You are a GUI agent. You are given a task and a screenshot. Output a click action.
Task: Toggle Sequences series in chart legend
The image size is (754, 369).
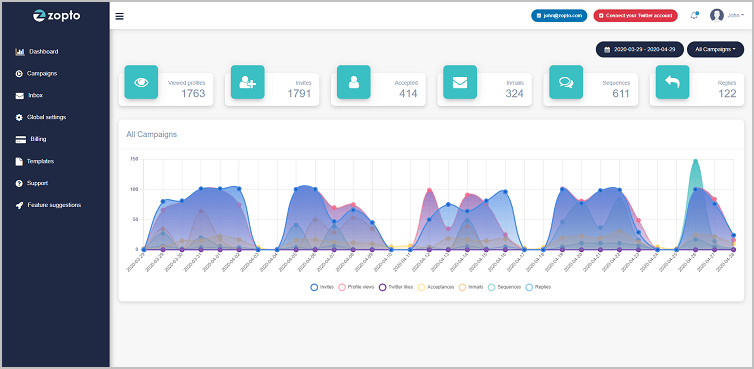pyautogui.click(x=504, y=287)
